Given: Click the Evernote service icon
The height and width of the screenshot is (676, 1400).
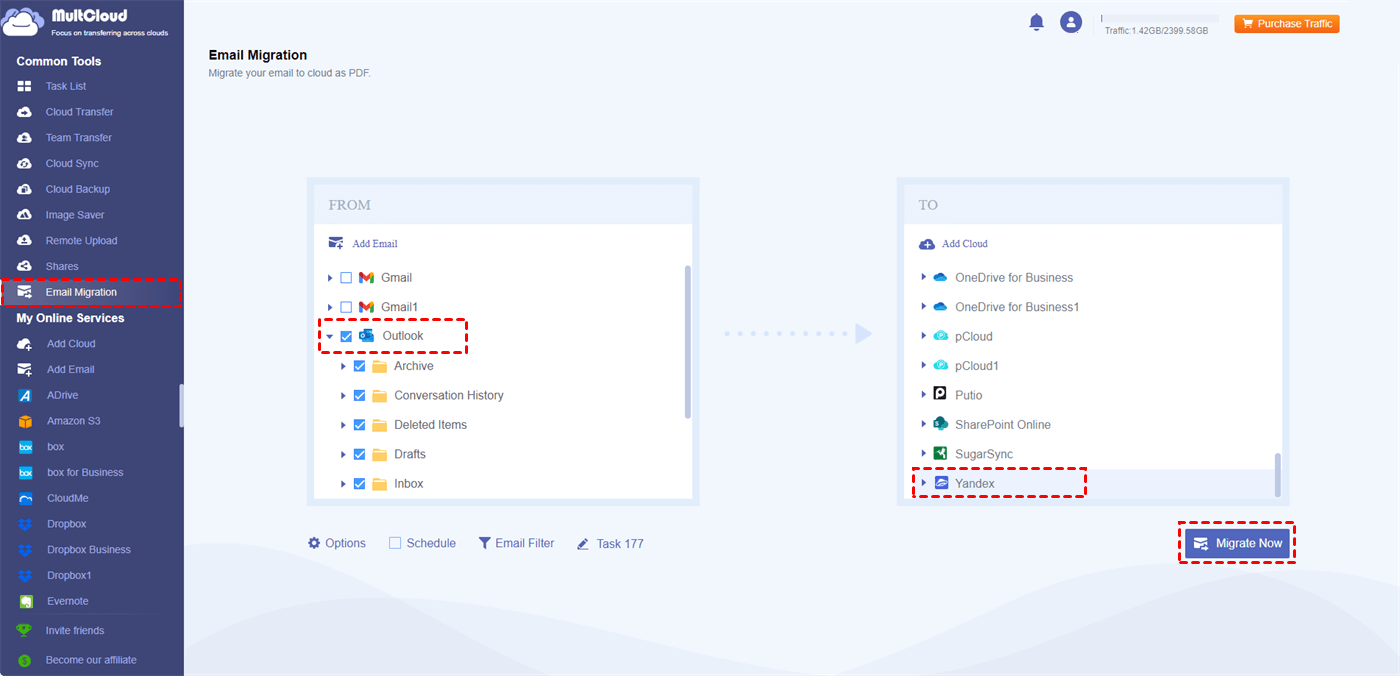Looking at the screenshot, I should (25, 601).
